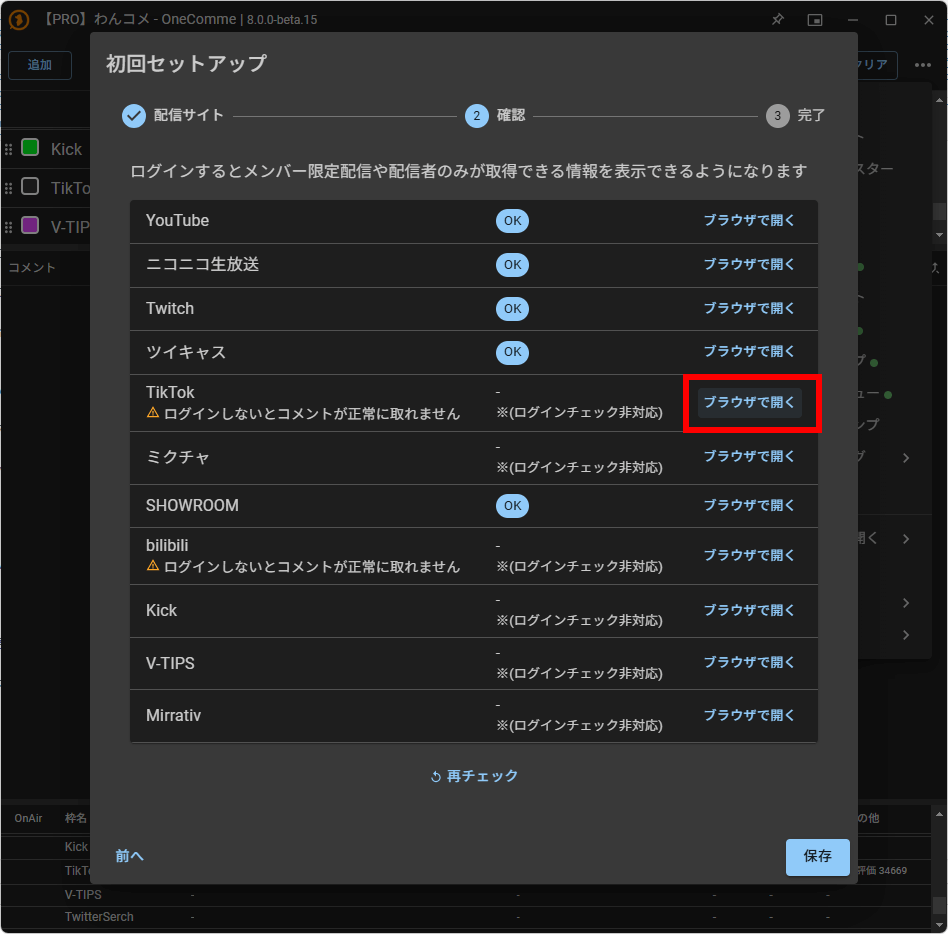This screenshot has width=948, height=934.
Task: Open the three-dot more options menu
Action: click(923, 65)
